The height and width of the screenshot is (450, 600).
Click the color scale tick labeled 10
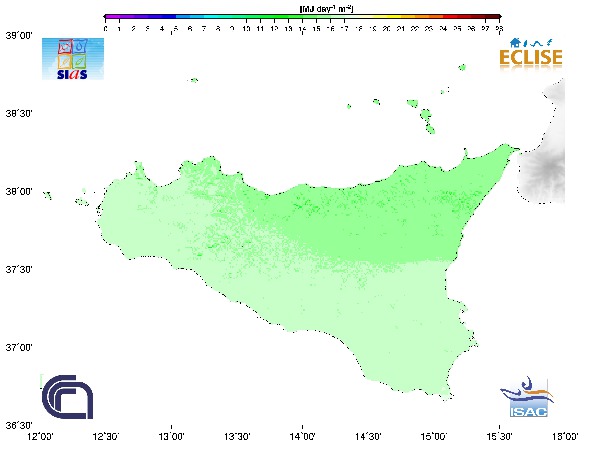point(246,29)
